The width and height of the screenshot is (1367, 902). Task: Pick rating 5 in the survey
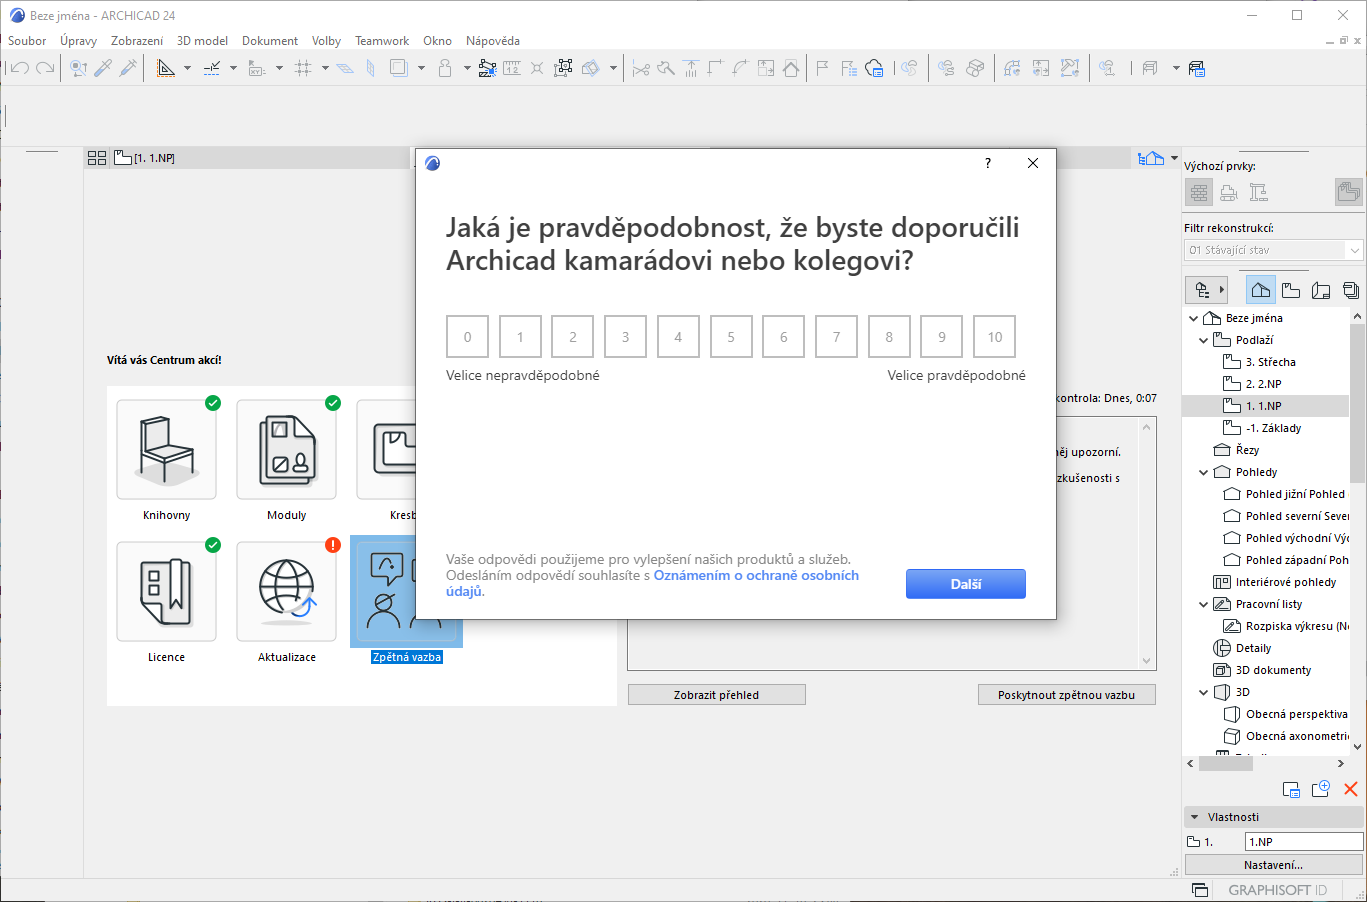[731, 337]
